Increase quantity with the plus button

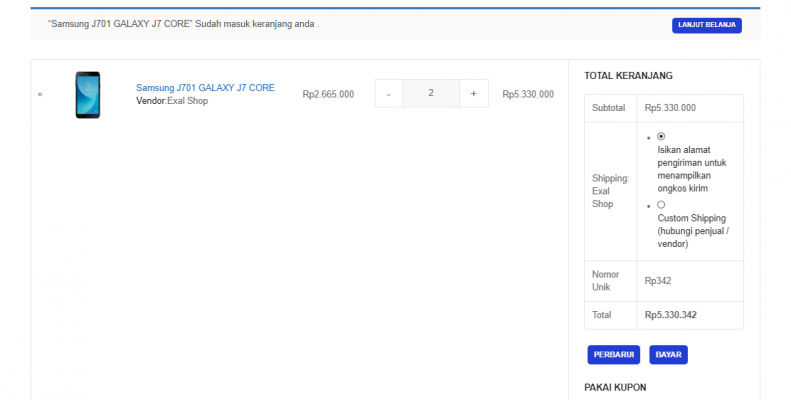(474, 93)
